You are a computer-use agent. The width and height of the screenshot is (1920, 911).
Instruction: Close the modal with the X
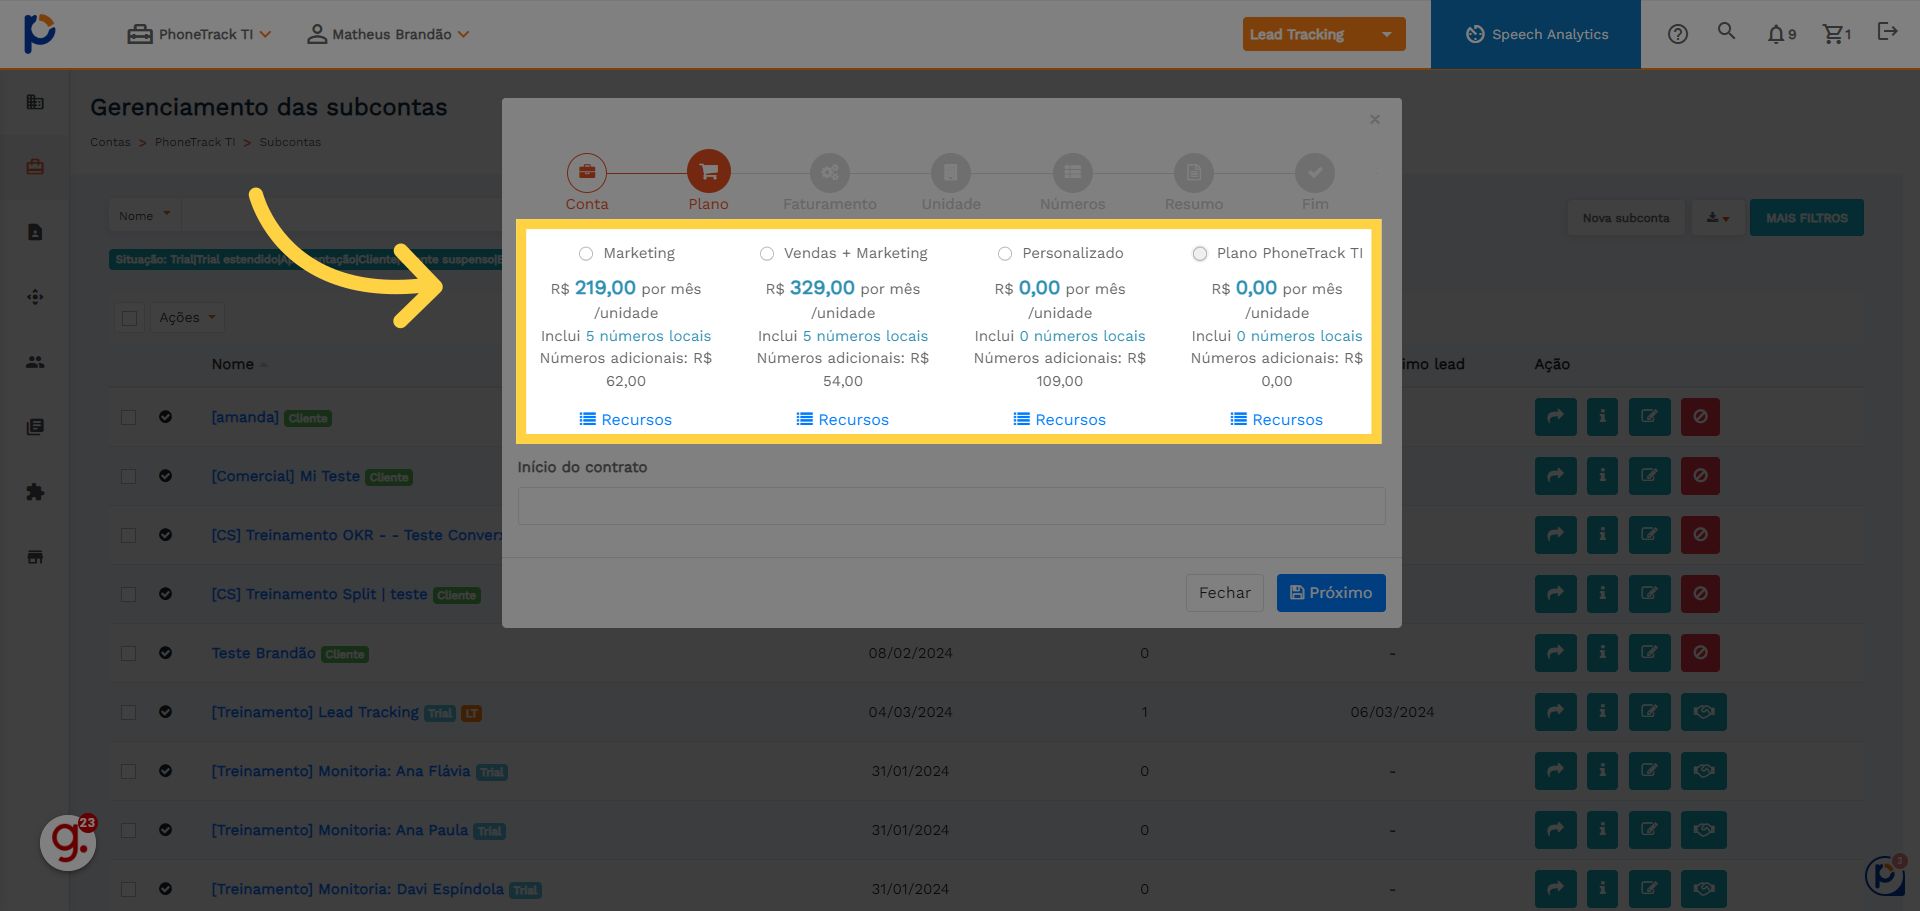pos(1375,119)
